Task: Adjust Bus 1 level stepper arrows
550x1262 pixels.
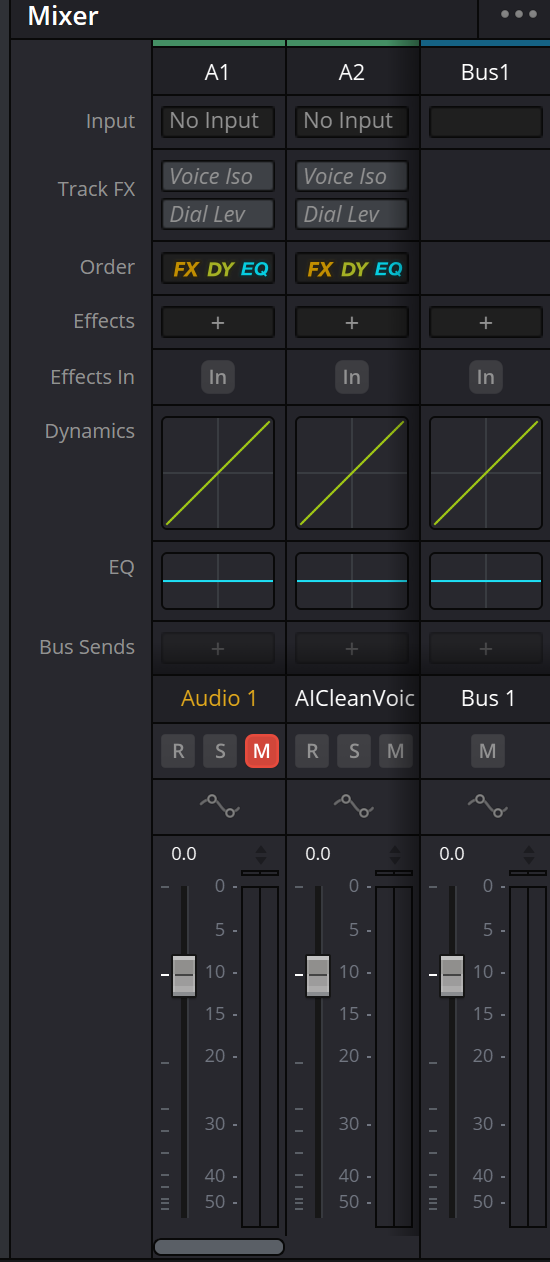Action: click(529, 854)
